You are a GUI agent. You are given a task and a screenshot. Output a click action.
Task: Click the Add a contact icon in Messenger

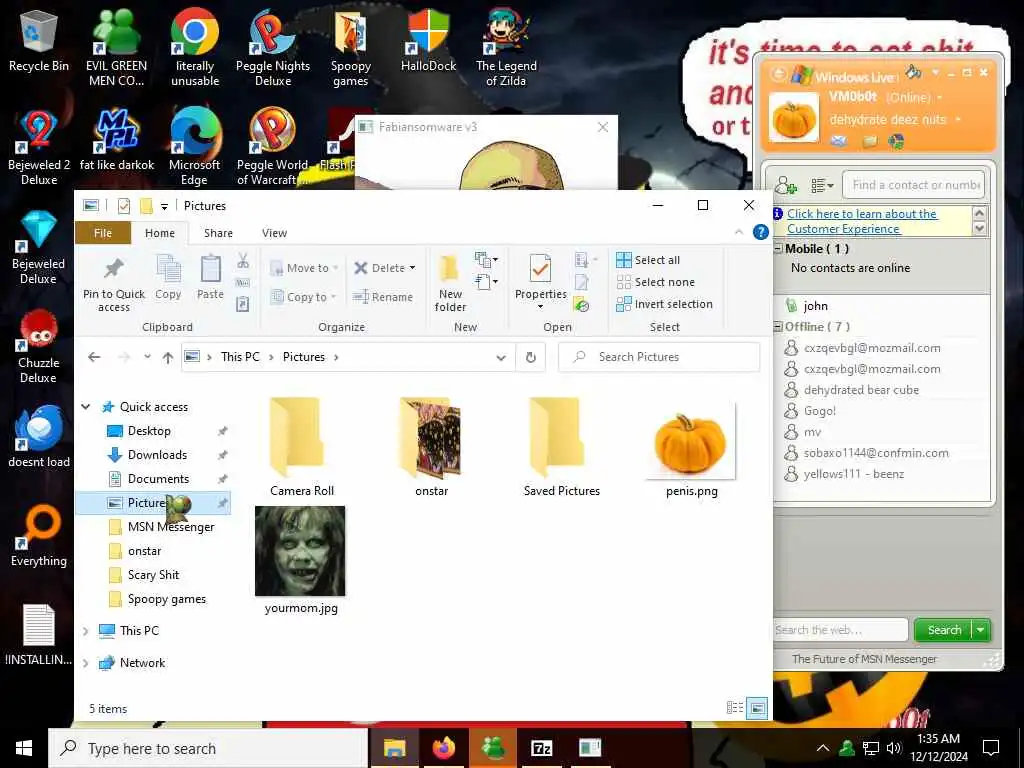(x=786, y=185)
